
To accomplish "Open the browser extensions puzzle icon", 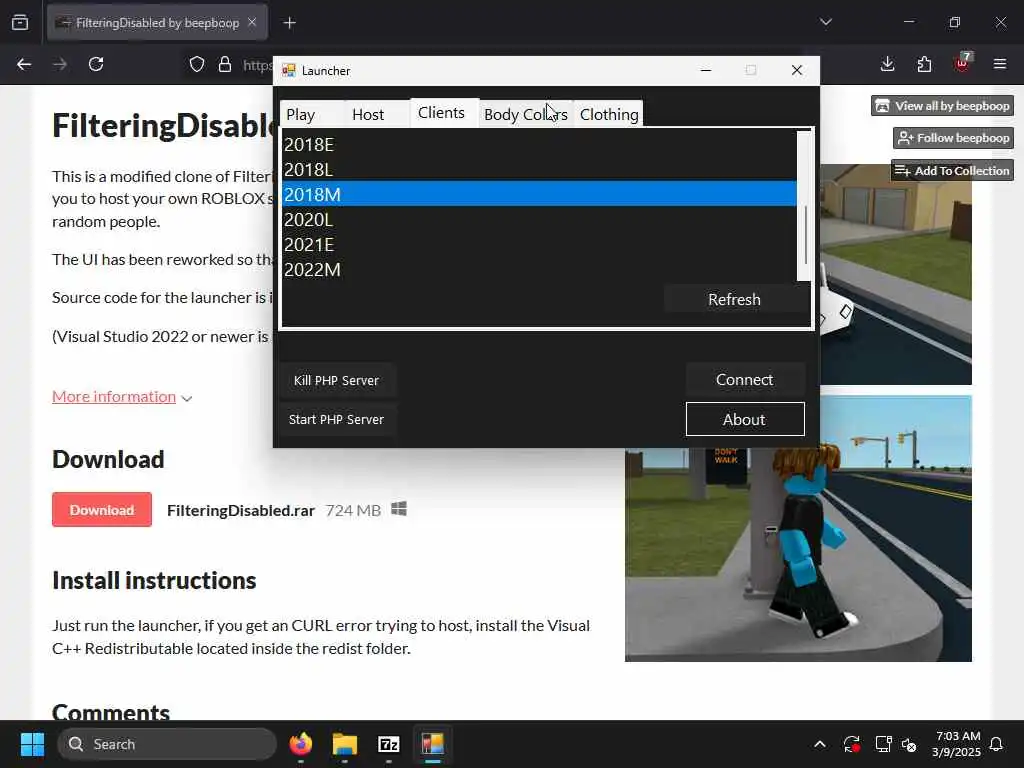I will pos(924,64).
